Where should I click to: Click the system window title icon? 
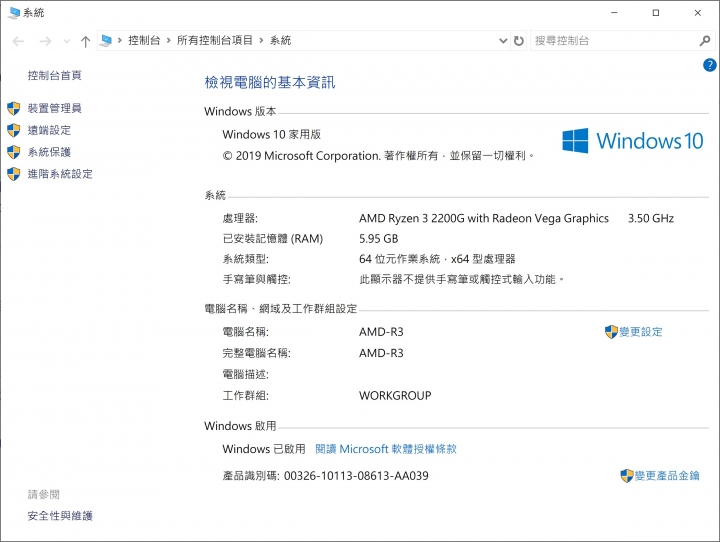(15, 12)
